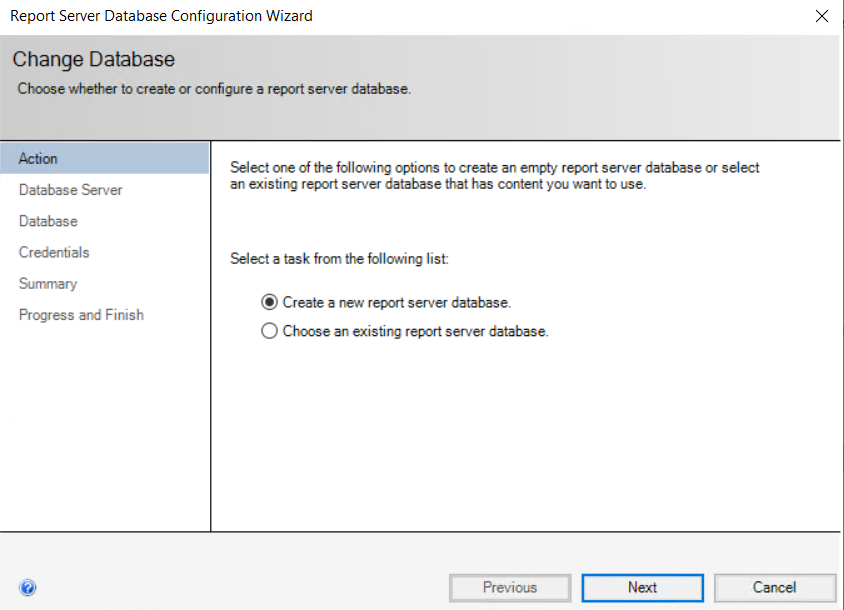
Task: Click the blue help question mark icon
Action: [x=28, y=588]
